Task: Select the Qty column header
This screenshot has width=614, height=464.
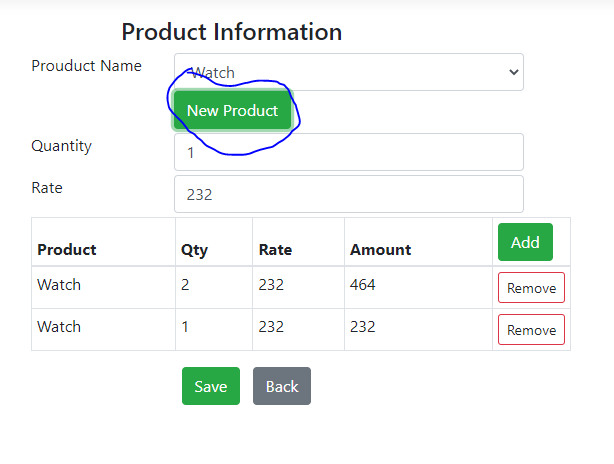Action: [x=194, y=251]
